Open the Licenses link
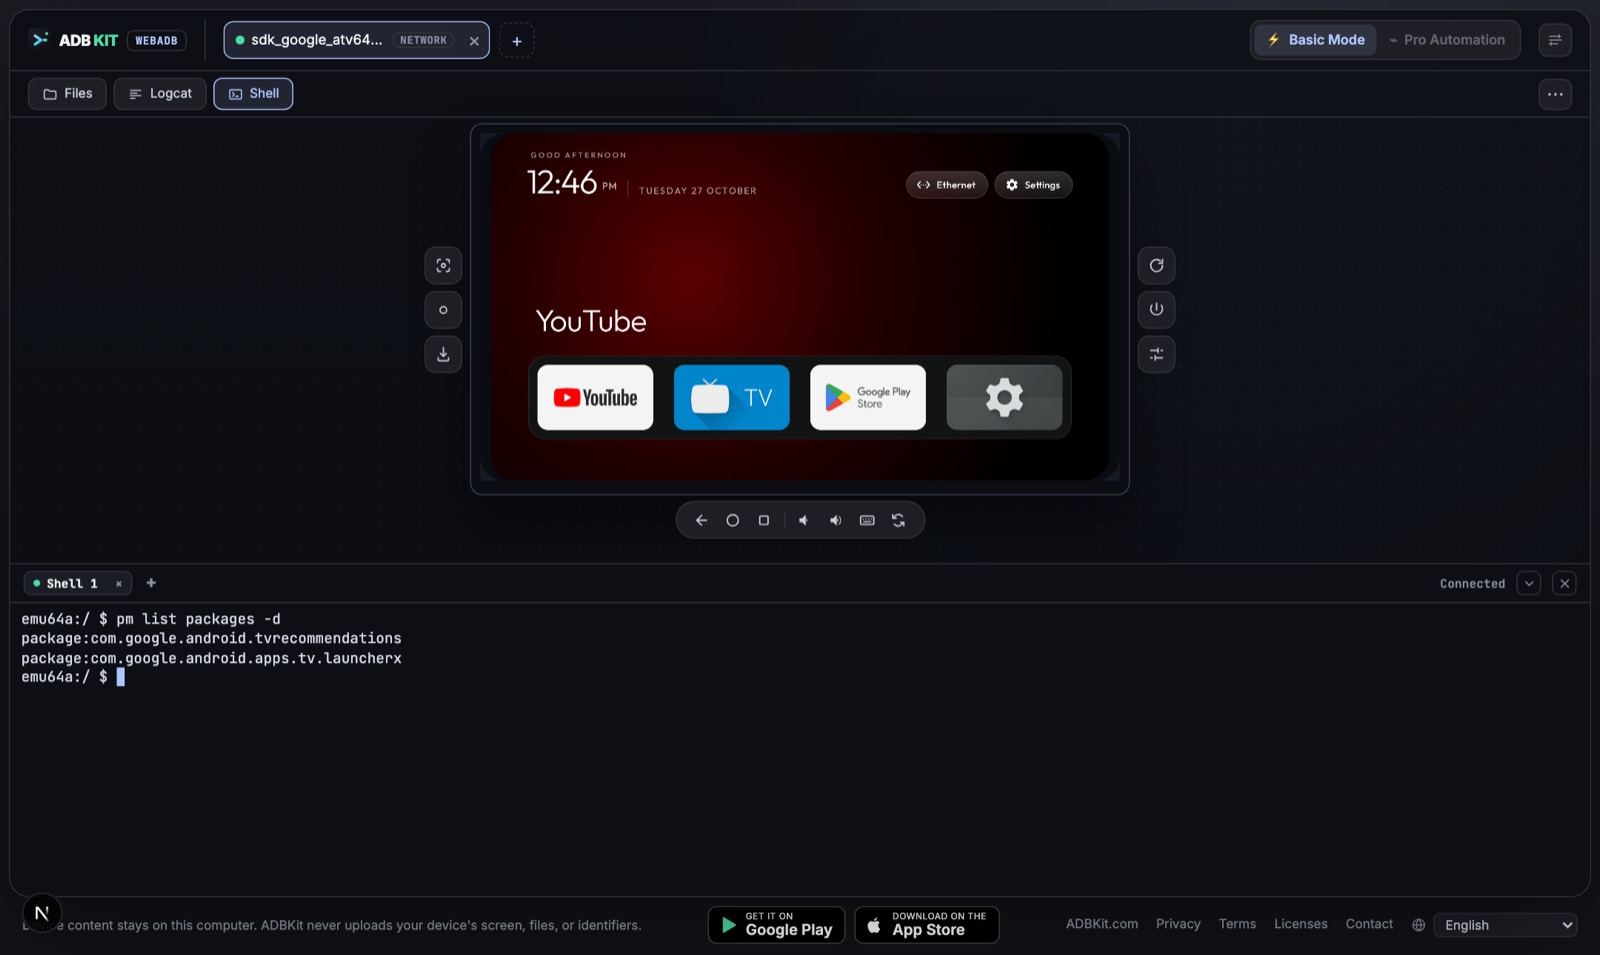The width and height of the screenshot is (1600, 955). point(1301,924)
